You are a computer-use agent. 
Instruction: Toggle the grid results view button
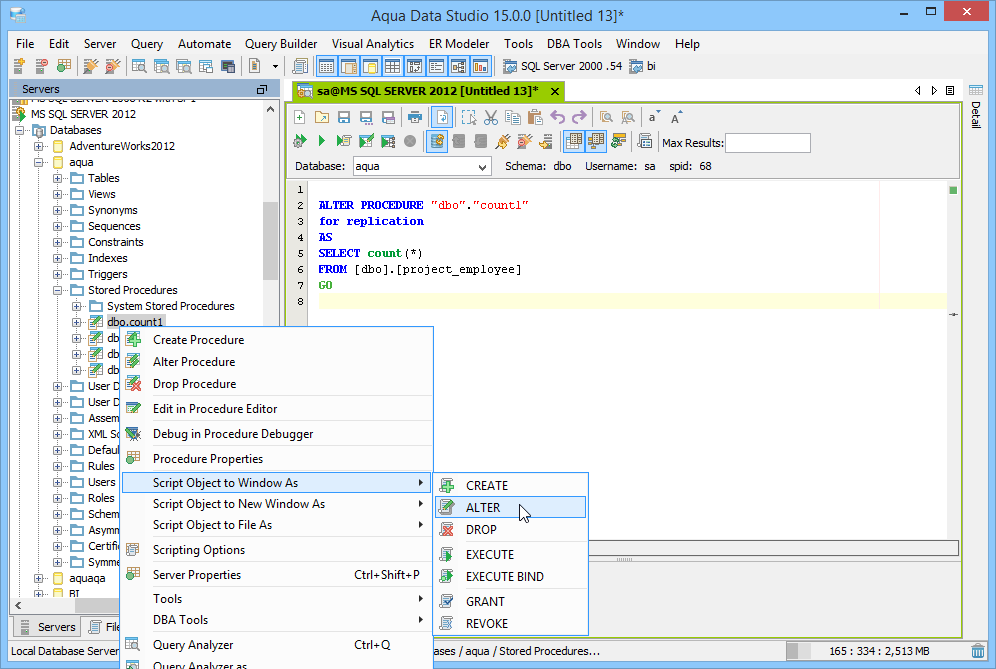pos(574,141)
